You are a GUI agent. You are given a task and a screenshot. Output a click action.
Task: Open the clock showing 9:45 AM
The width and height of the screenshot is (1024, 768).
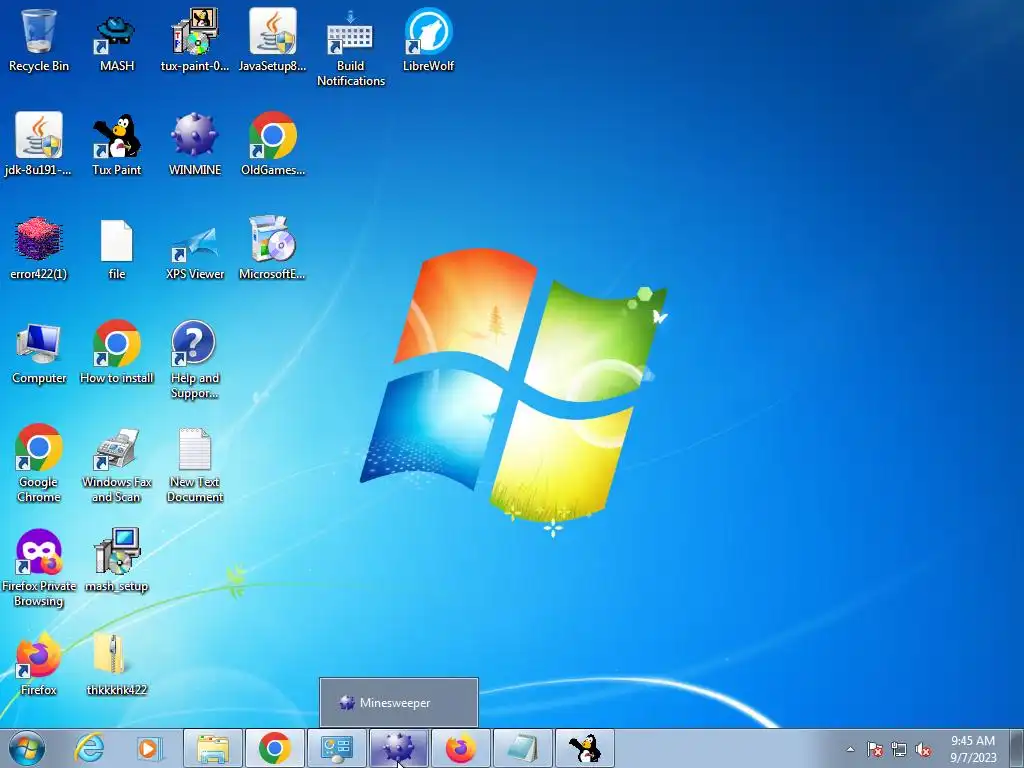click(x=973, y=749)
